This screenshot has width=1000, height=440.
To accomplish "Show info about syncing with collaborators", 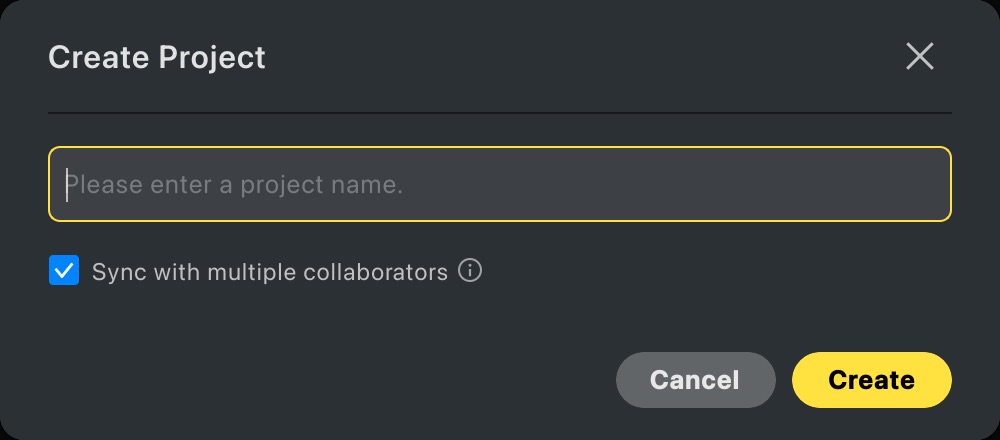I will (470, 271).
